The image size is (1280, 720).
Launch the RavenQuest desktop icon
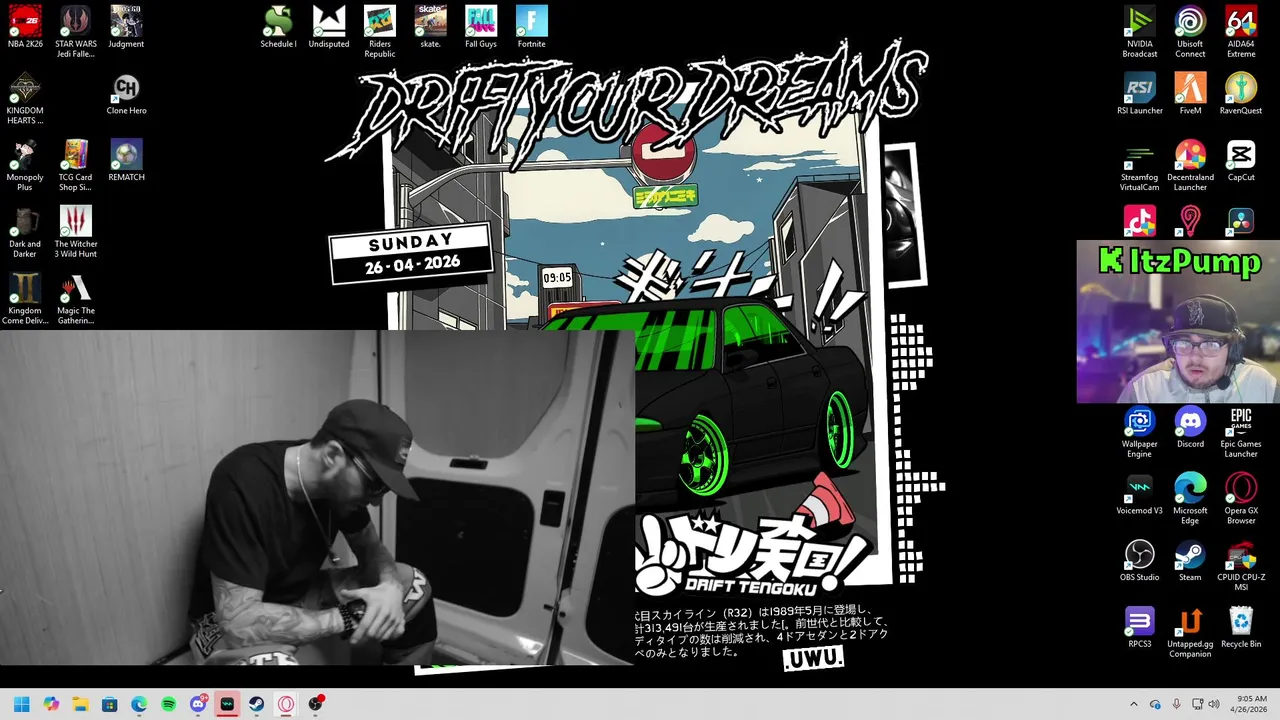pos(1241,94)
